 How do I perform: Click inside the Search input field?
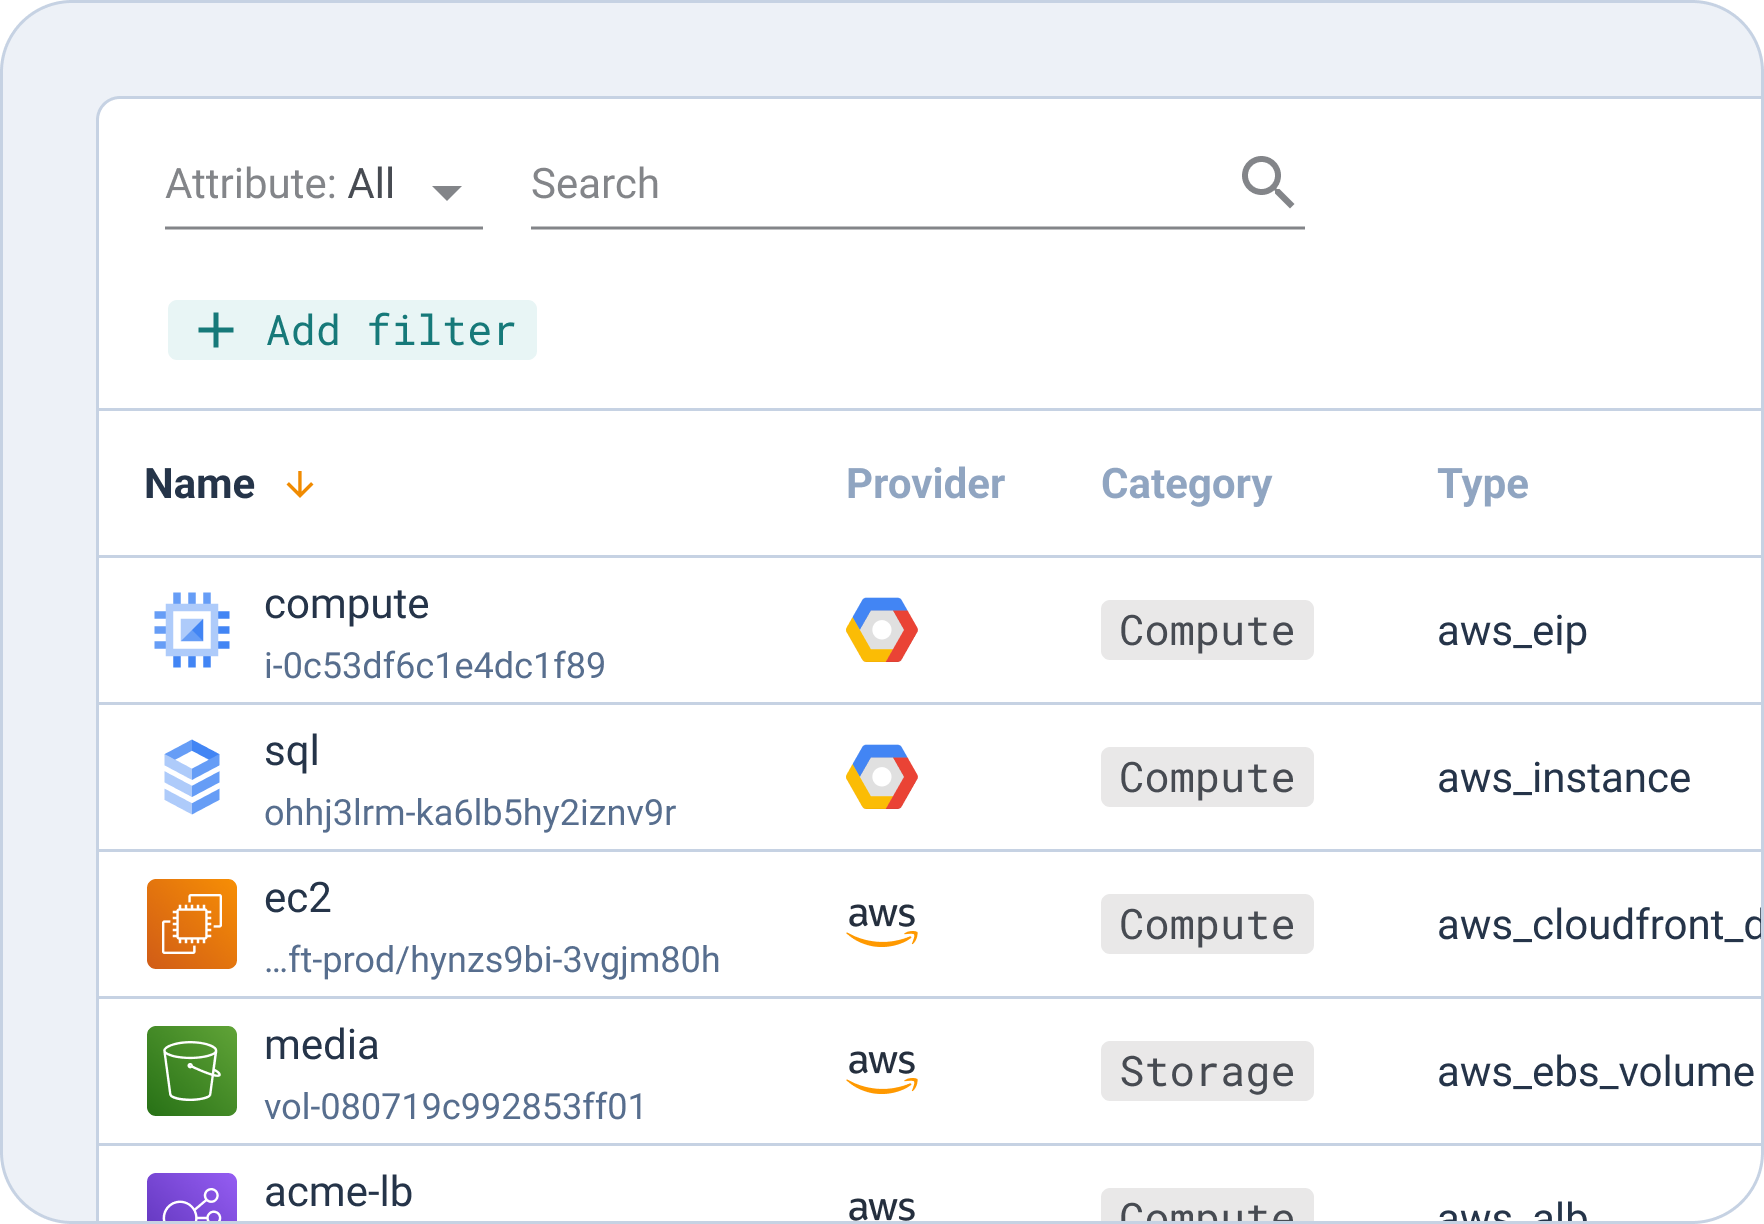click(900, 185)
